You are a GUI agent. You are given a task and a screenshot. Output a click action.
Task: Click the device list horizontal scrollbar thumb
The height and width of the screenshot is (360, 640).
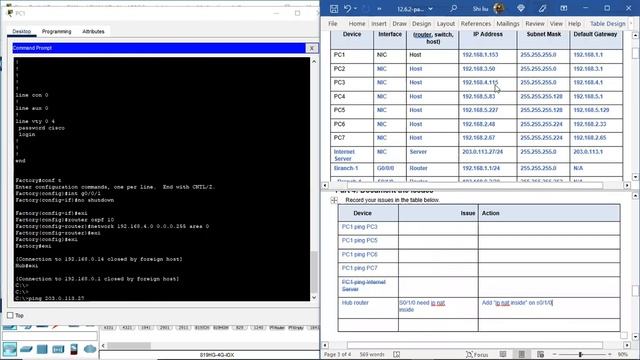point(129,346)
